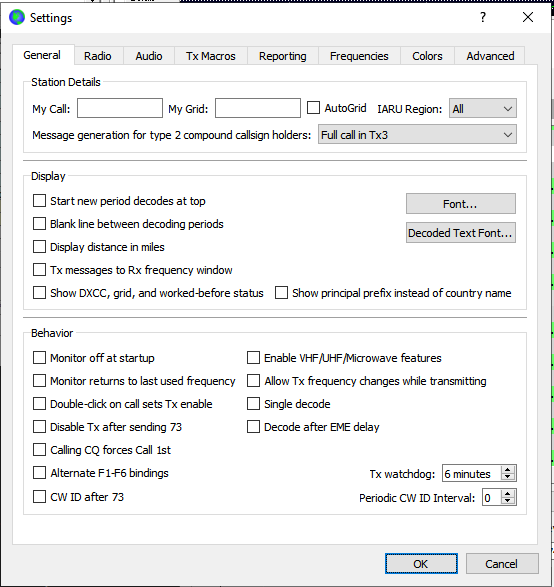Enable Double-click on call sets Tx enable
This screenshot has width=554, height=587.
click(39, 404)
